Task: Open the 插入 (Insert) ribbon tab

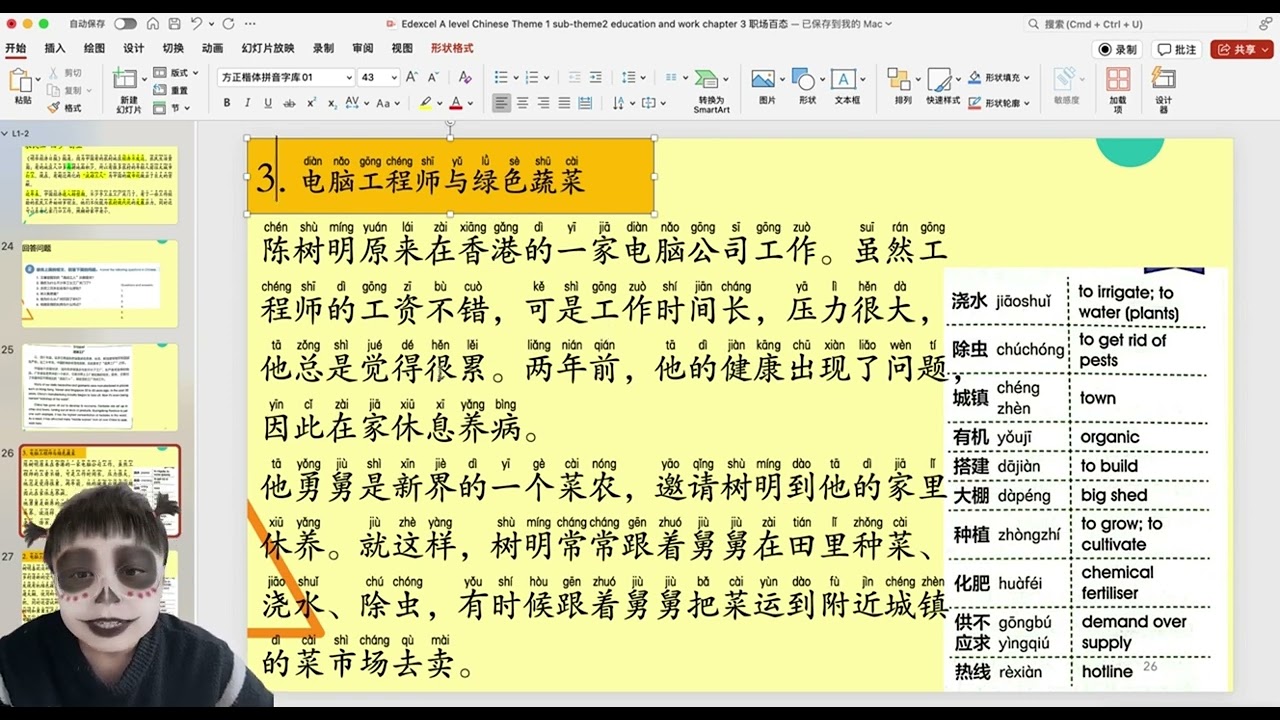Action: click(55, 48)
